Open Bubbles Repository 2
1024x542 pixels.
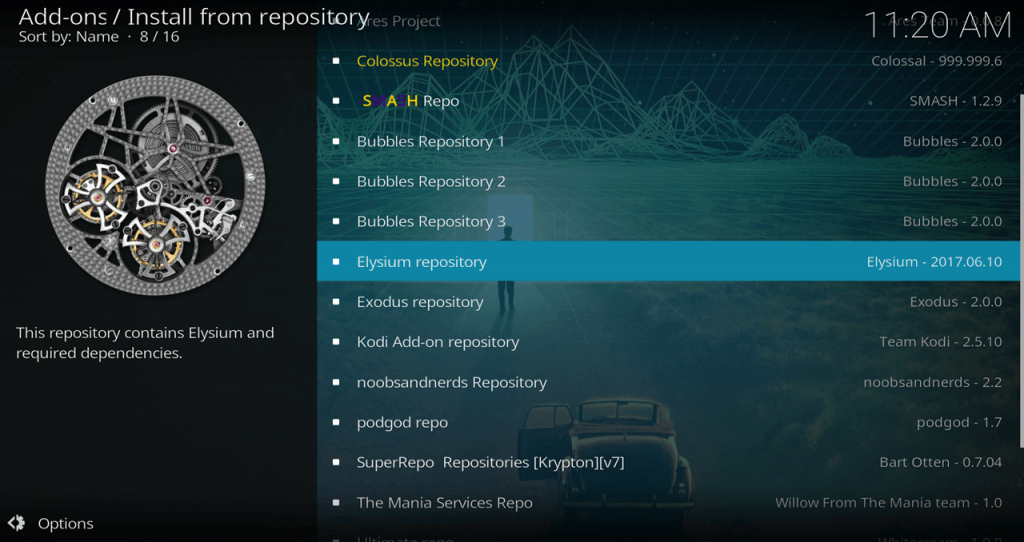(669, 182)
